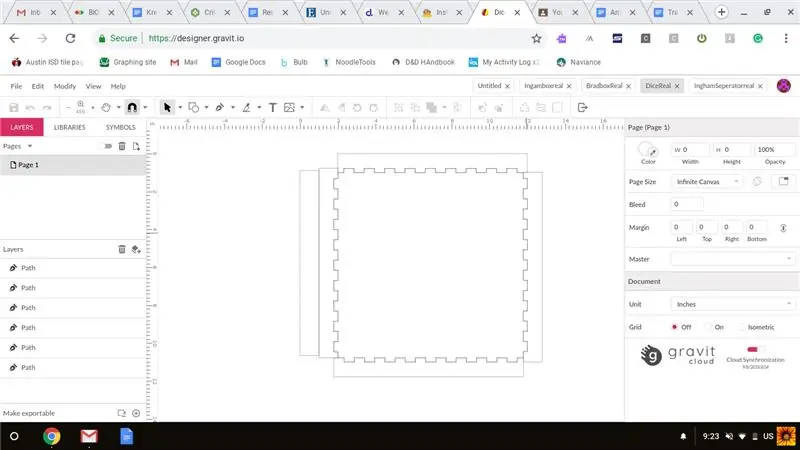Open the Shape tool variants dropdown arrow
The image size is (800, 450).
[207, 108]
